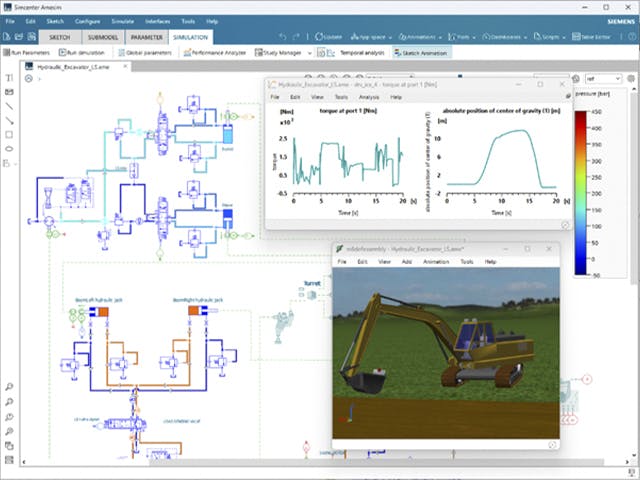640x480 pixels.
Task: Click the second analysis icon left of Temporal analysis
Action: pyautogui.click(x=331, y=53)
